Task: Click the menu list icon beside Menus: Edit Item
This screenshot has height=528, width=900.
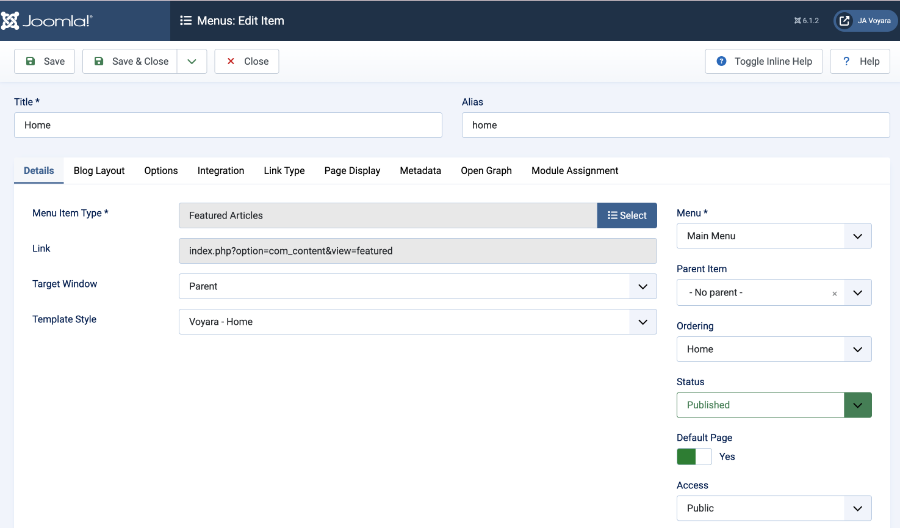Action: coord(185,21)
